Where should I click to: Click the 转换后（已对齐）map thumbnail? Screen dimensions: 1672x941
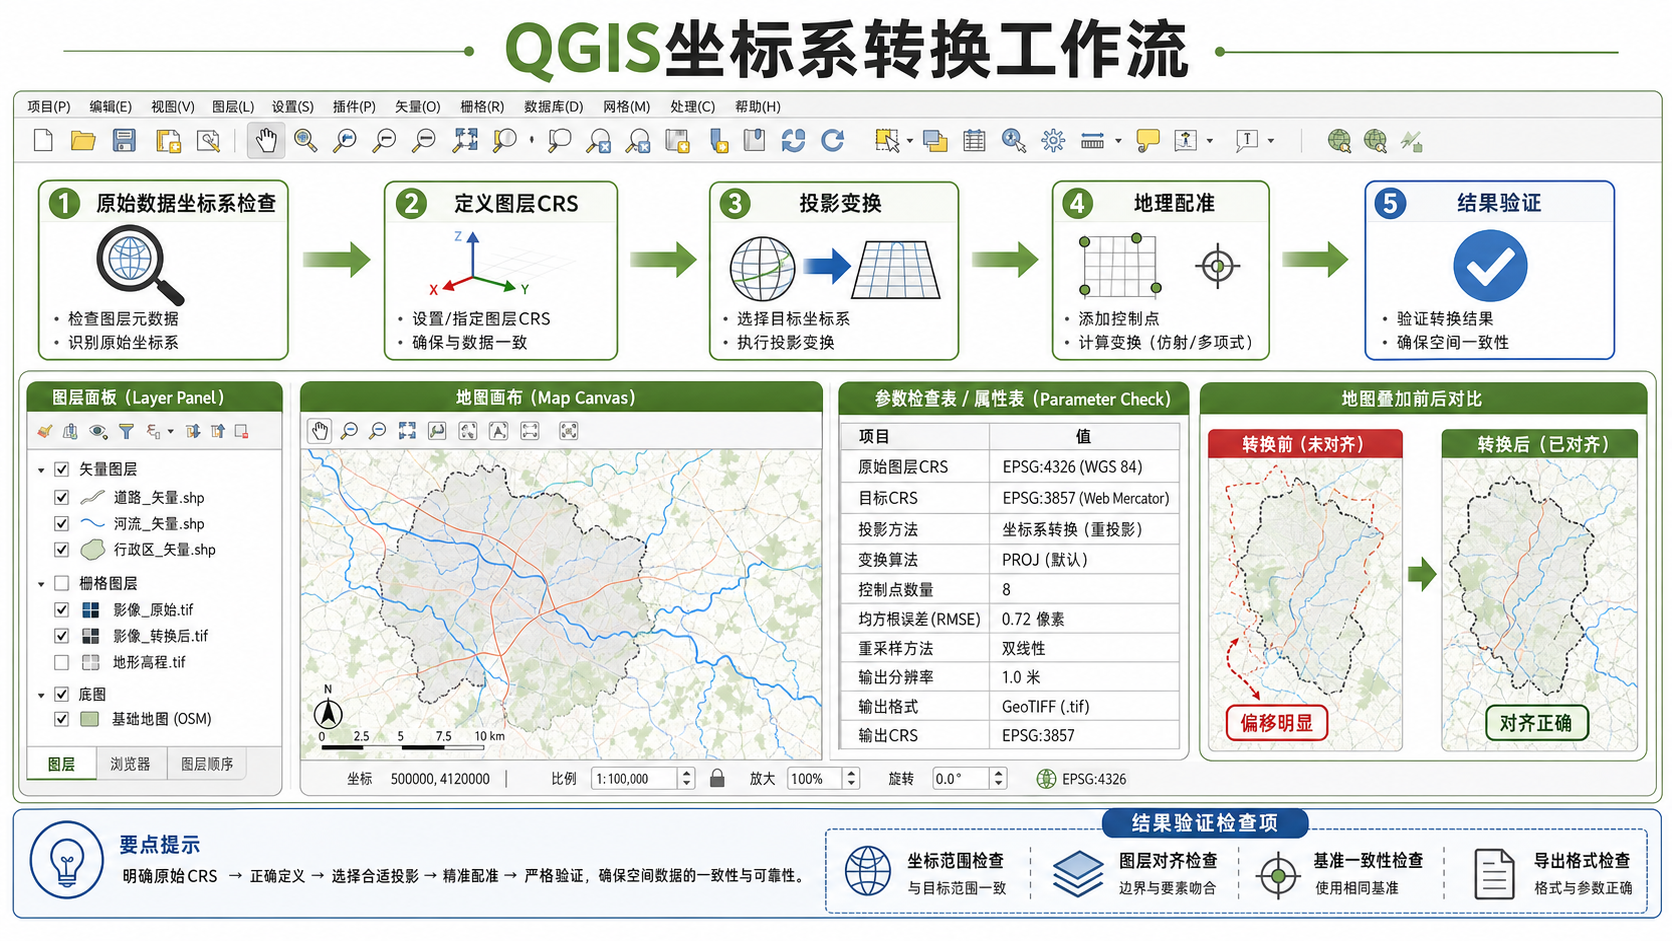coord(1539,604)
